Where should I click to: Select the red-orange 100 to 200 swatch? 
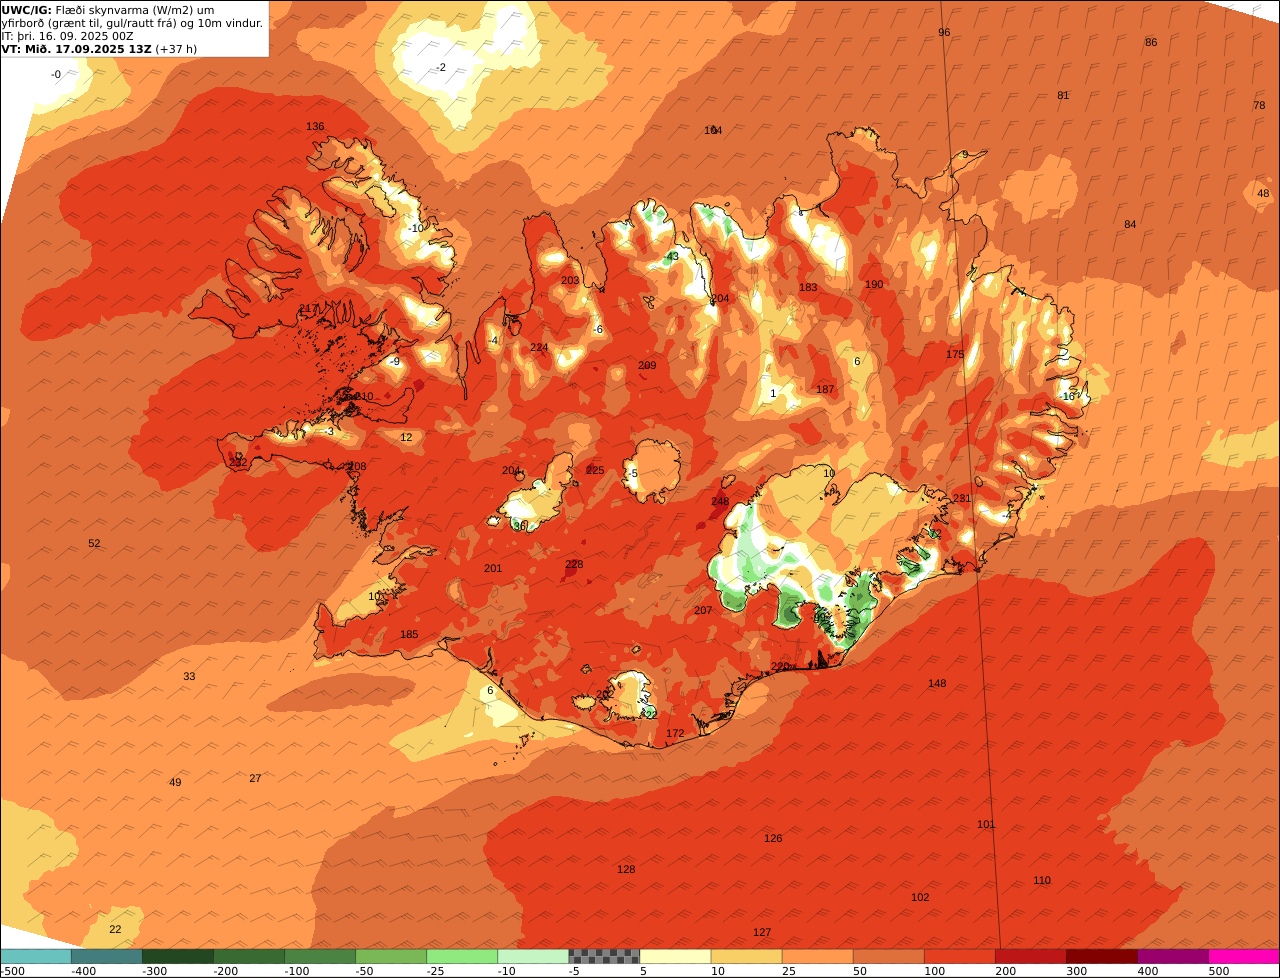pyautogui.click(x=959, y=956)
